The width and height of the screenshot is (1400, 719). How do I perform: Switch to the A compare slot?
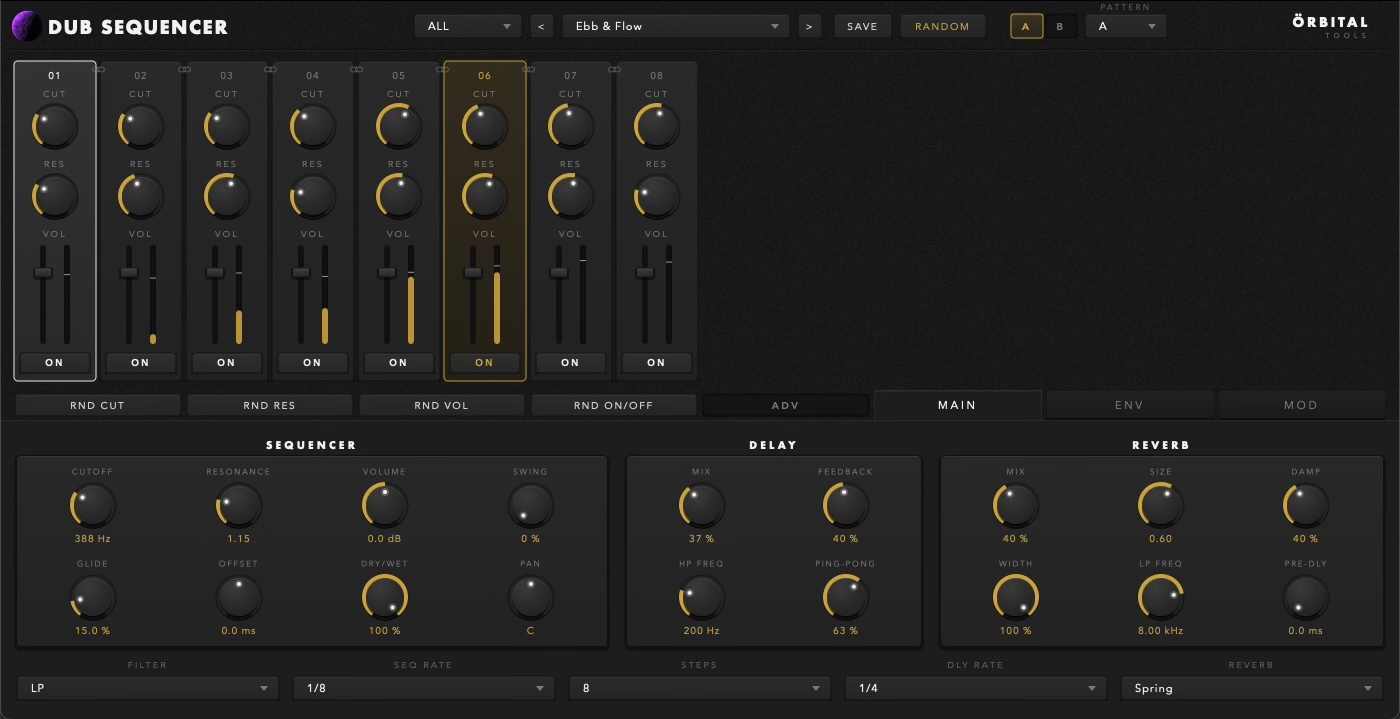point(1026,26)
